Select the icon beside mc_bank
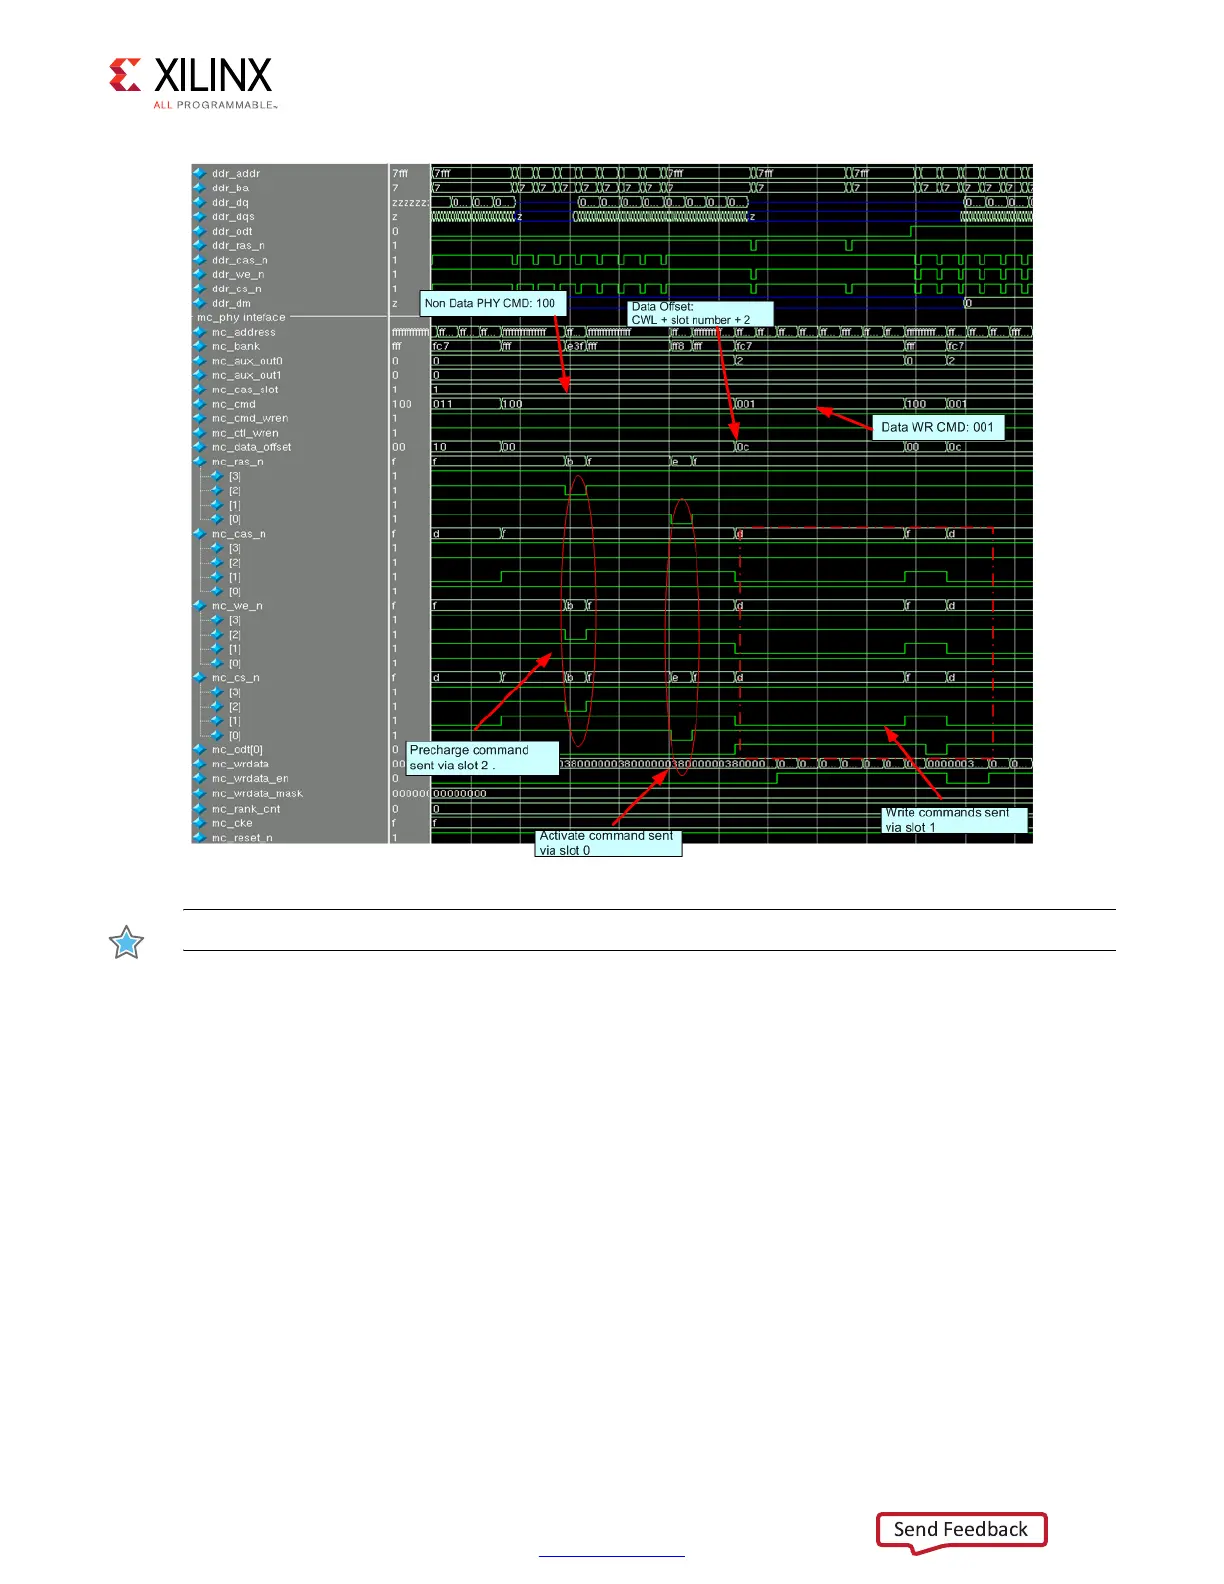 coord(200,346)
